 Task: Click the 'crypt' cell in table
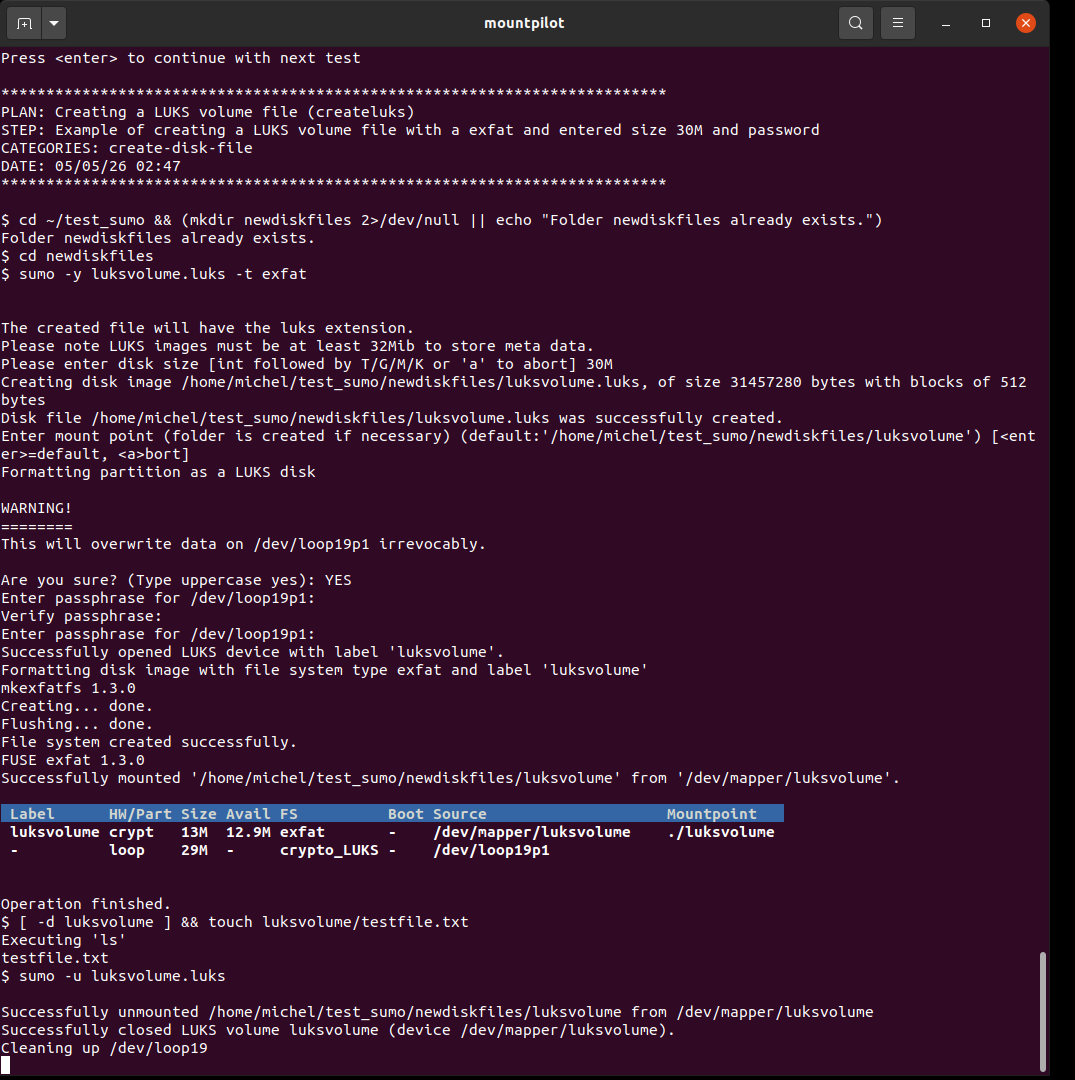132,832
